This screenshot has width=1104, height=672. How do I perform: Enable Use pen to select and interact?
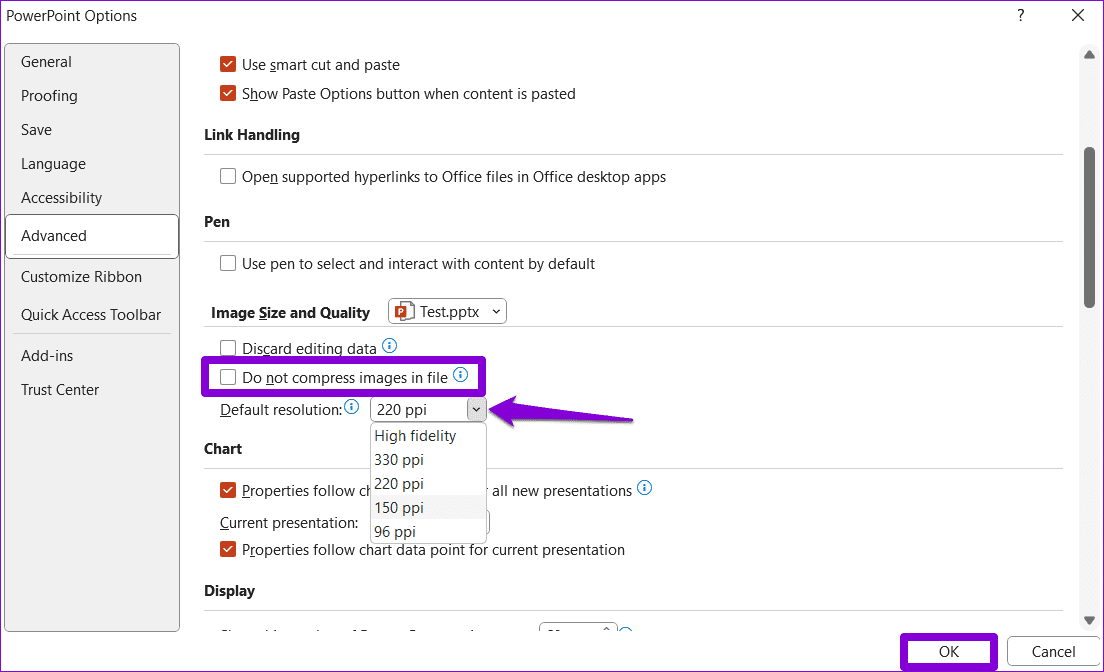[x=228, y=264]
